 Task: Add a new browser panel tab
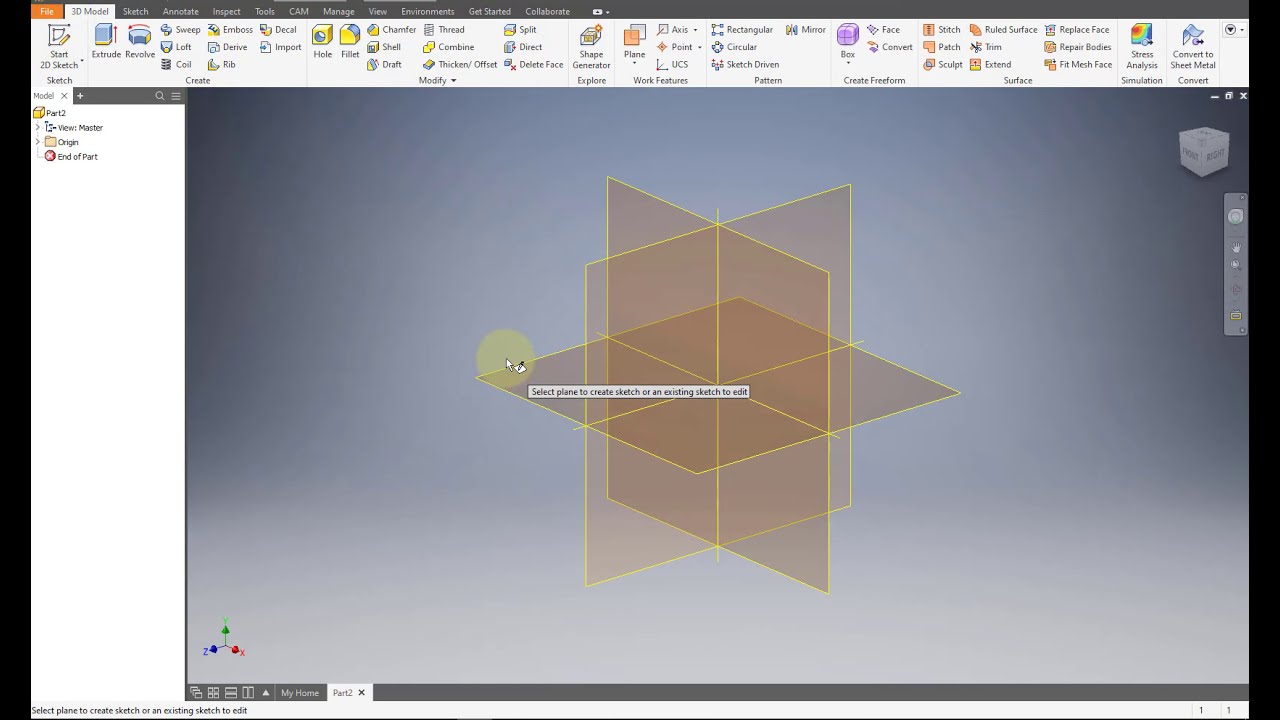(80, 96)
